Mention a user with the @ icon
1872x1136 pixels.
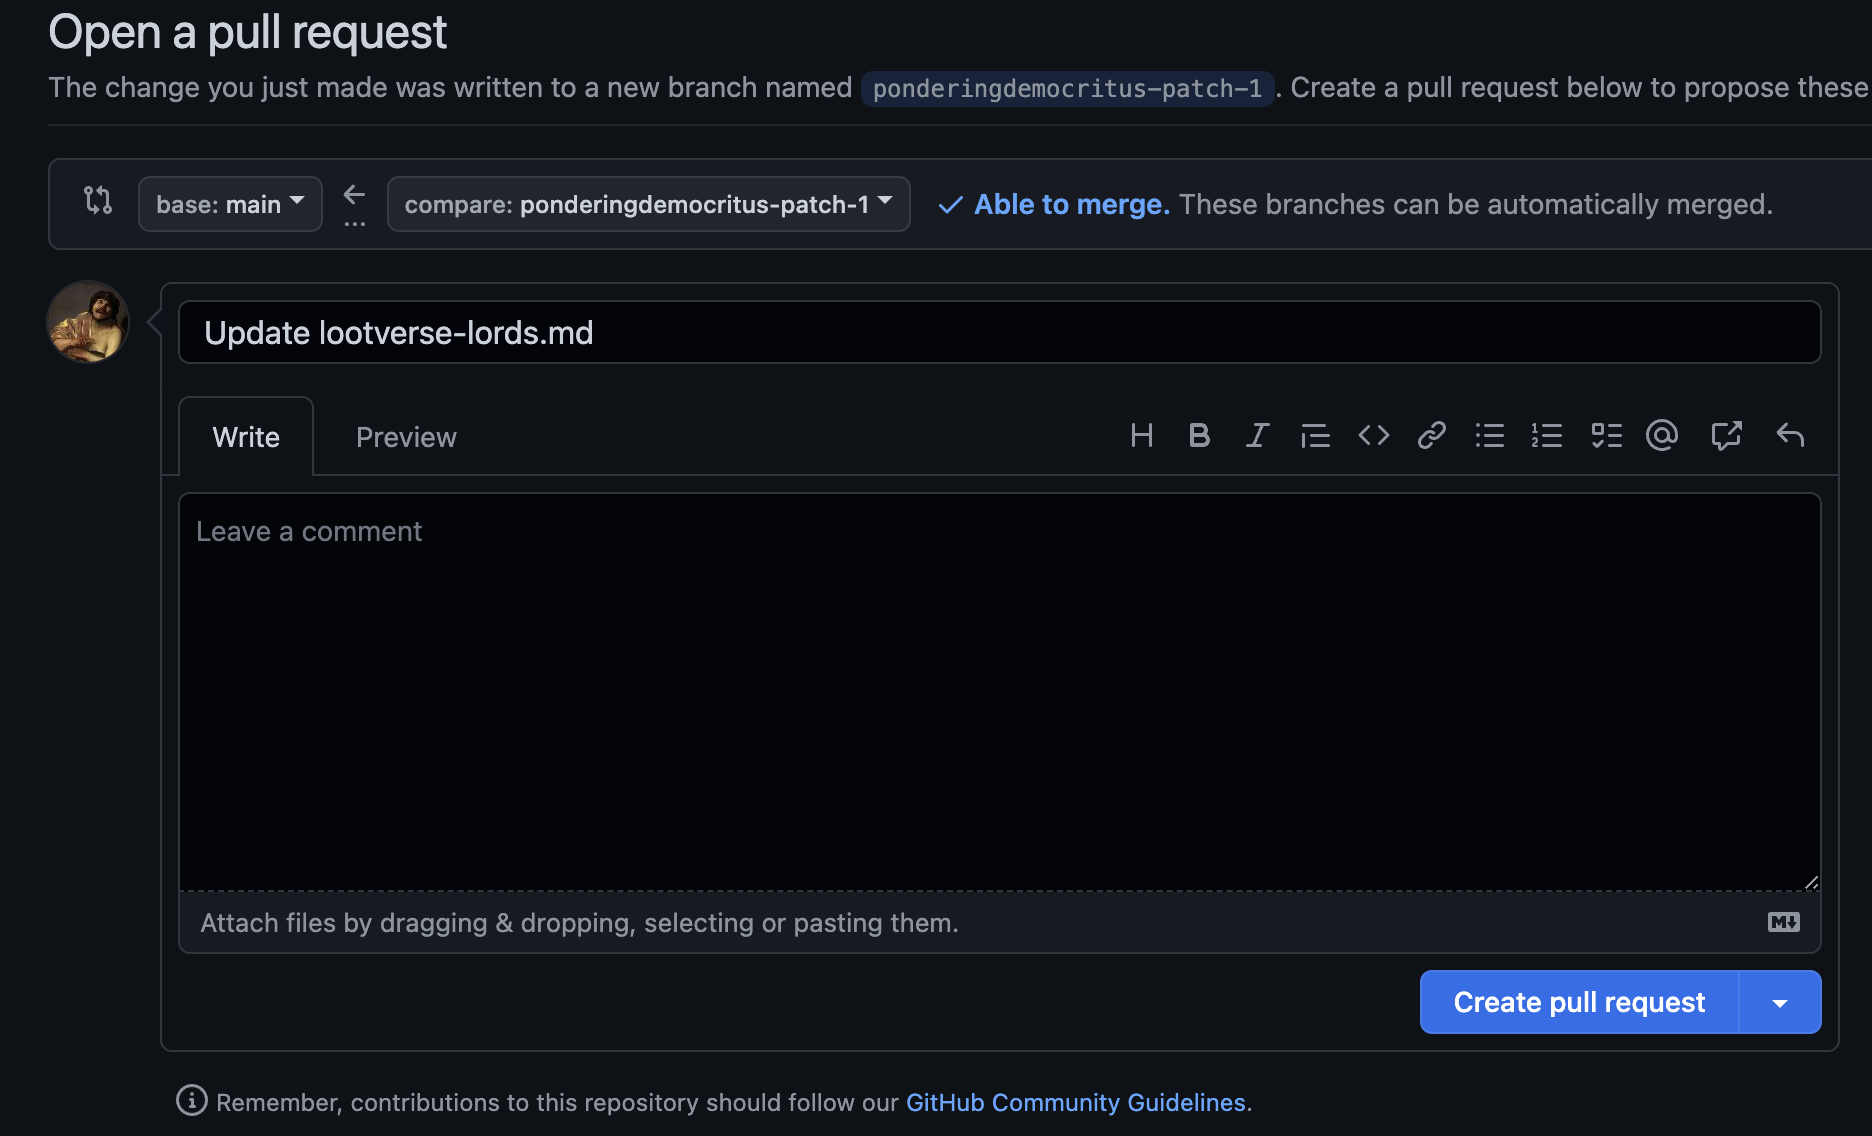[x=1662, y=435]
